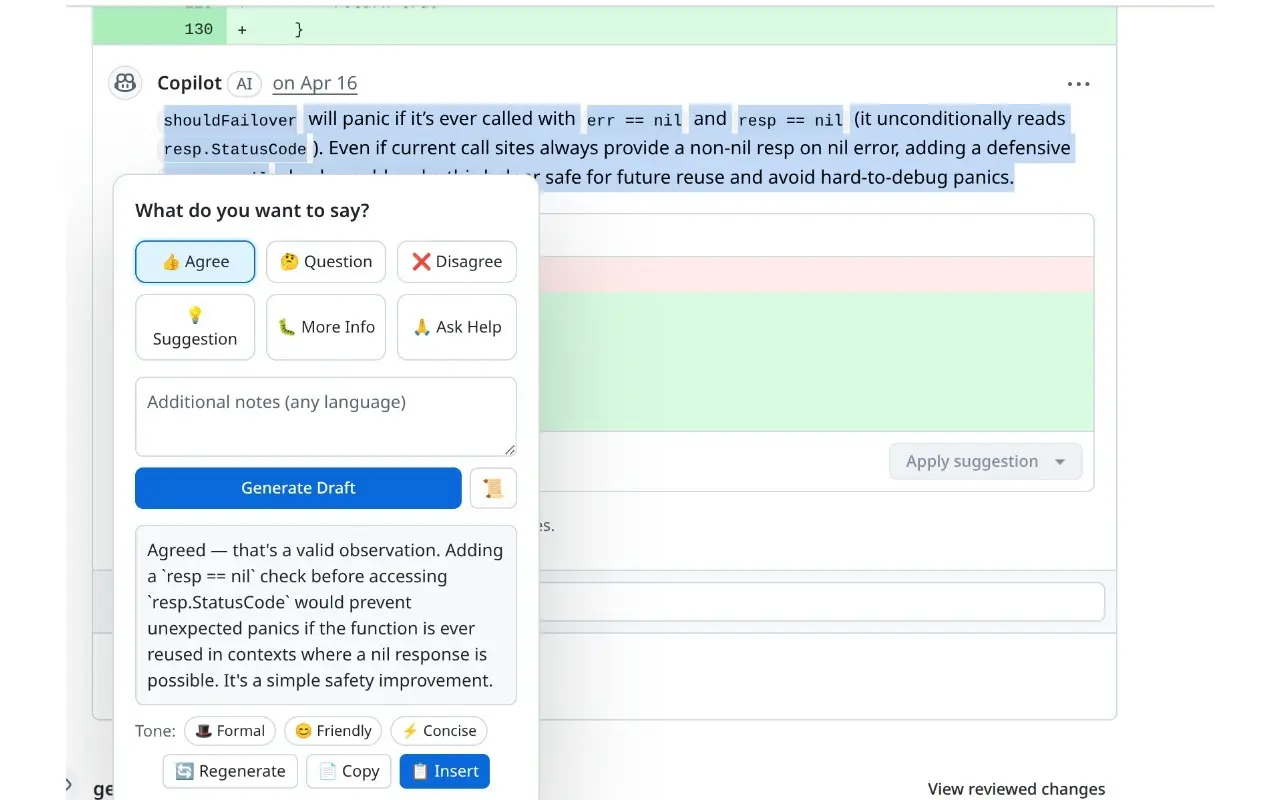Open prompt history scroll icon button
The width and height of the screenshot is (1280, 800).
[493, 488]
